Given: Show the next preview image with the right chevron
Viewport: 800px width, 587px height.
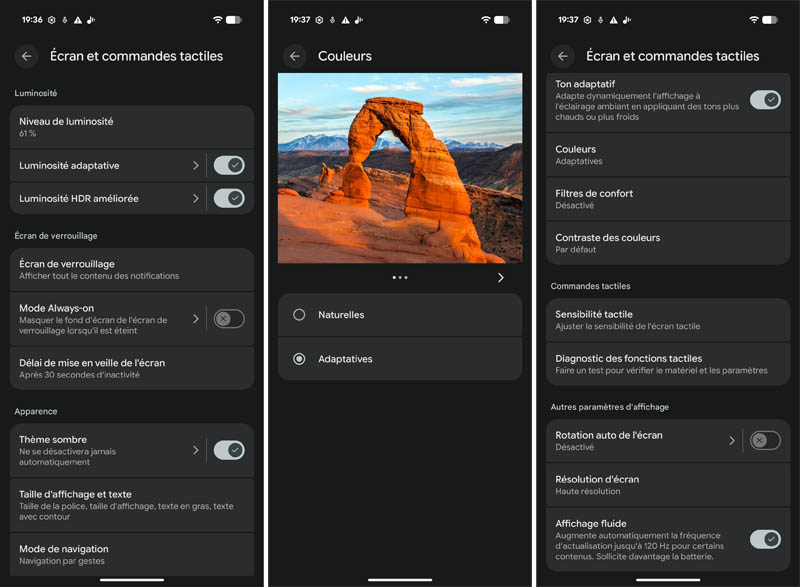Looking at the screenshot, I should pyautogui.click(x=501, y=277).
